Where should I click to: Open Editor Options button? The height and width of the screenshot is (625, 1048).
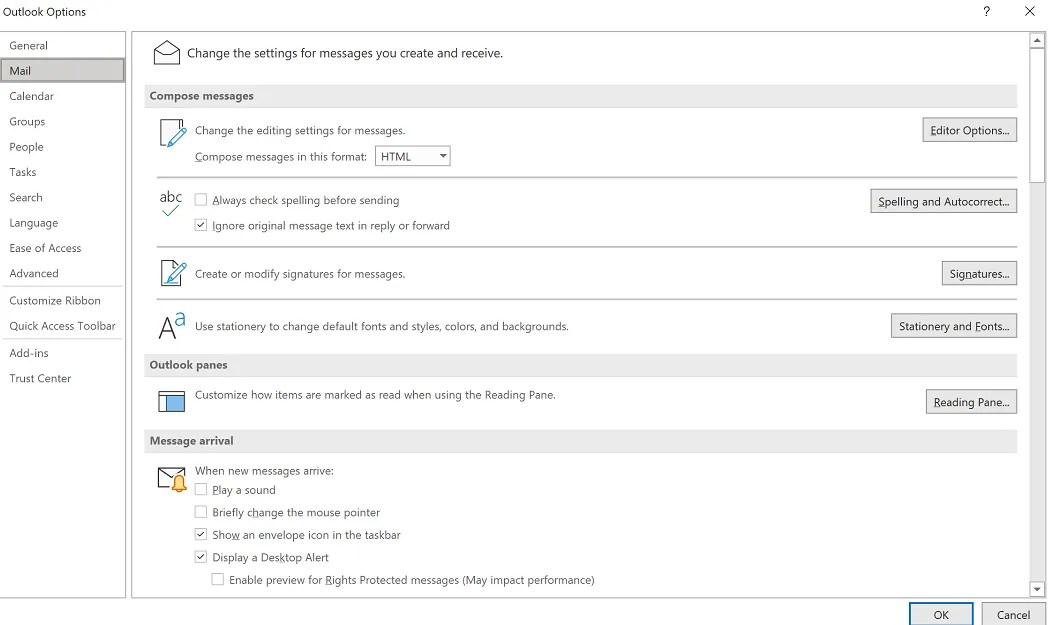[969, 130]
